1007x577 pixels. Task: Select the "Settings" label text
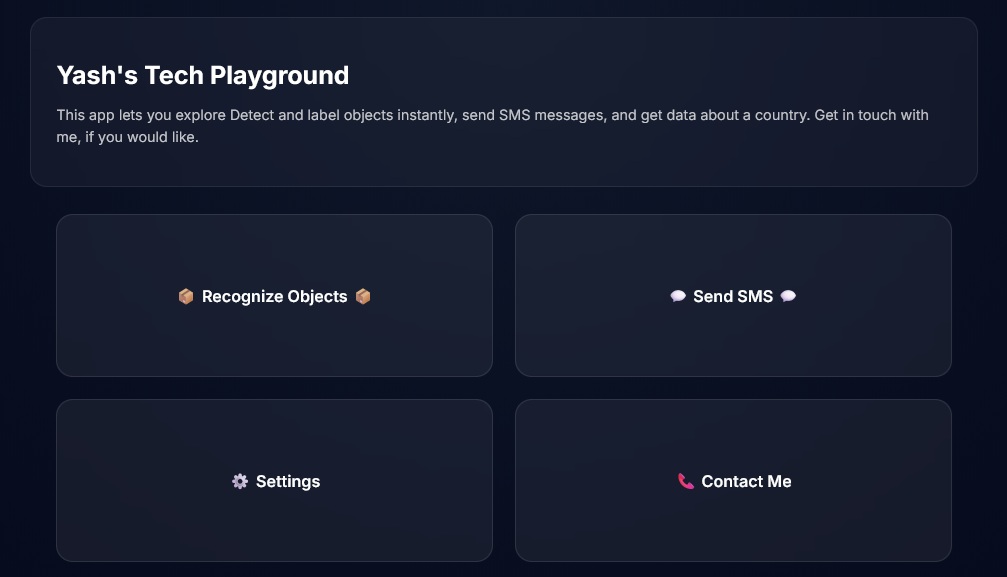pyautogui.click(x=288, y=482)
